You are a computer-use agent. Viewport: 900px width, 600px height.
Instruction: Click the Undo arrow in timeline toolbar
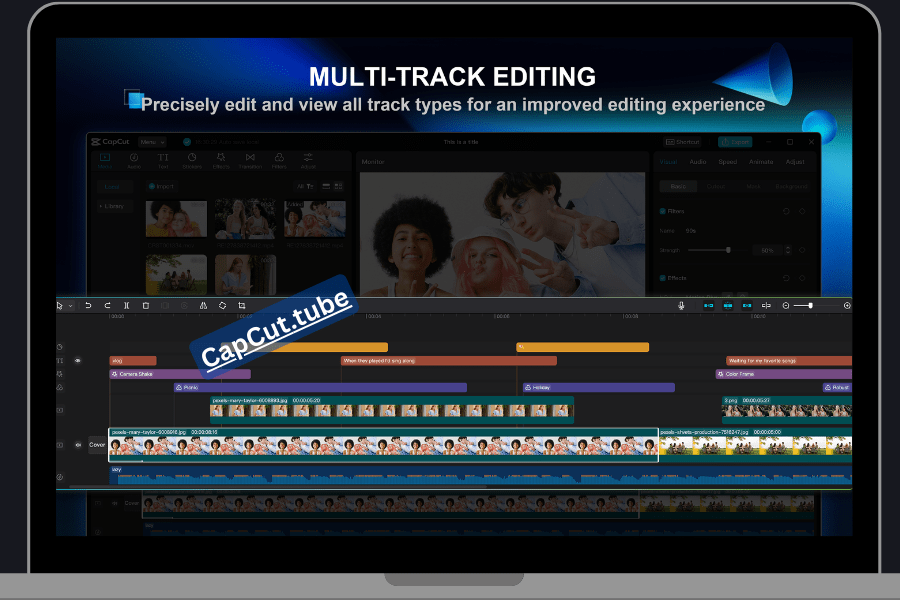pyautogui.click(x=88, y=306)
